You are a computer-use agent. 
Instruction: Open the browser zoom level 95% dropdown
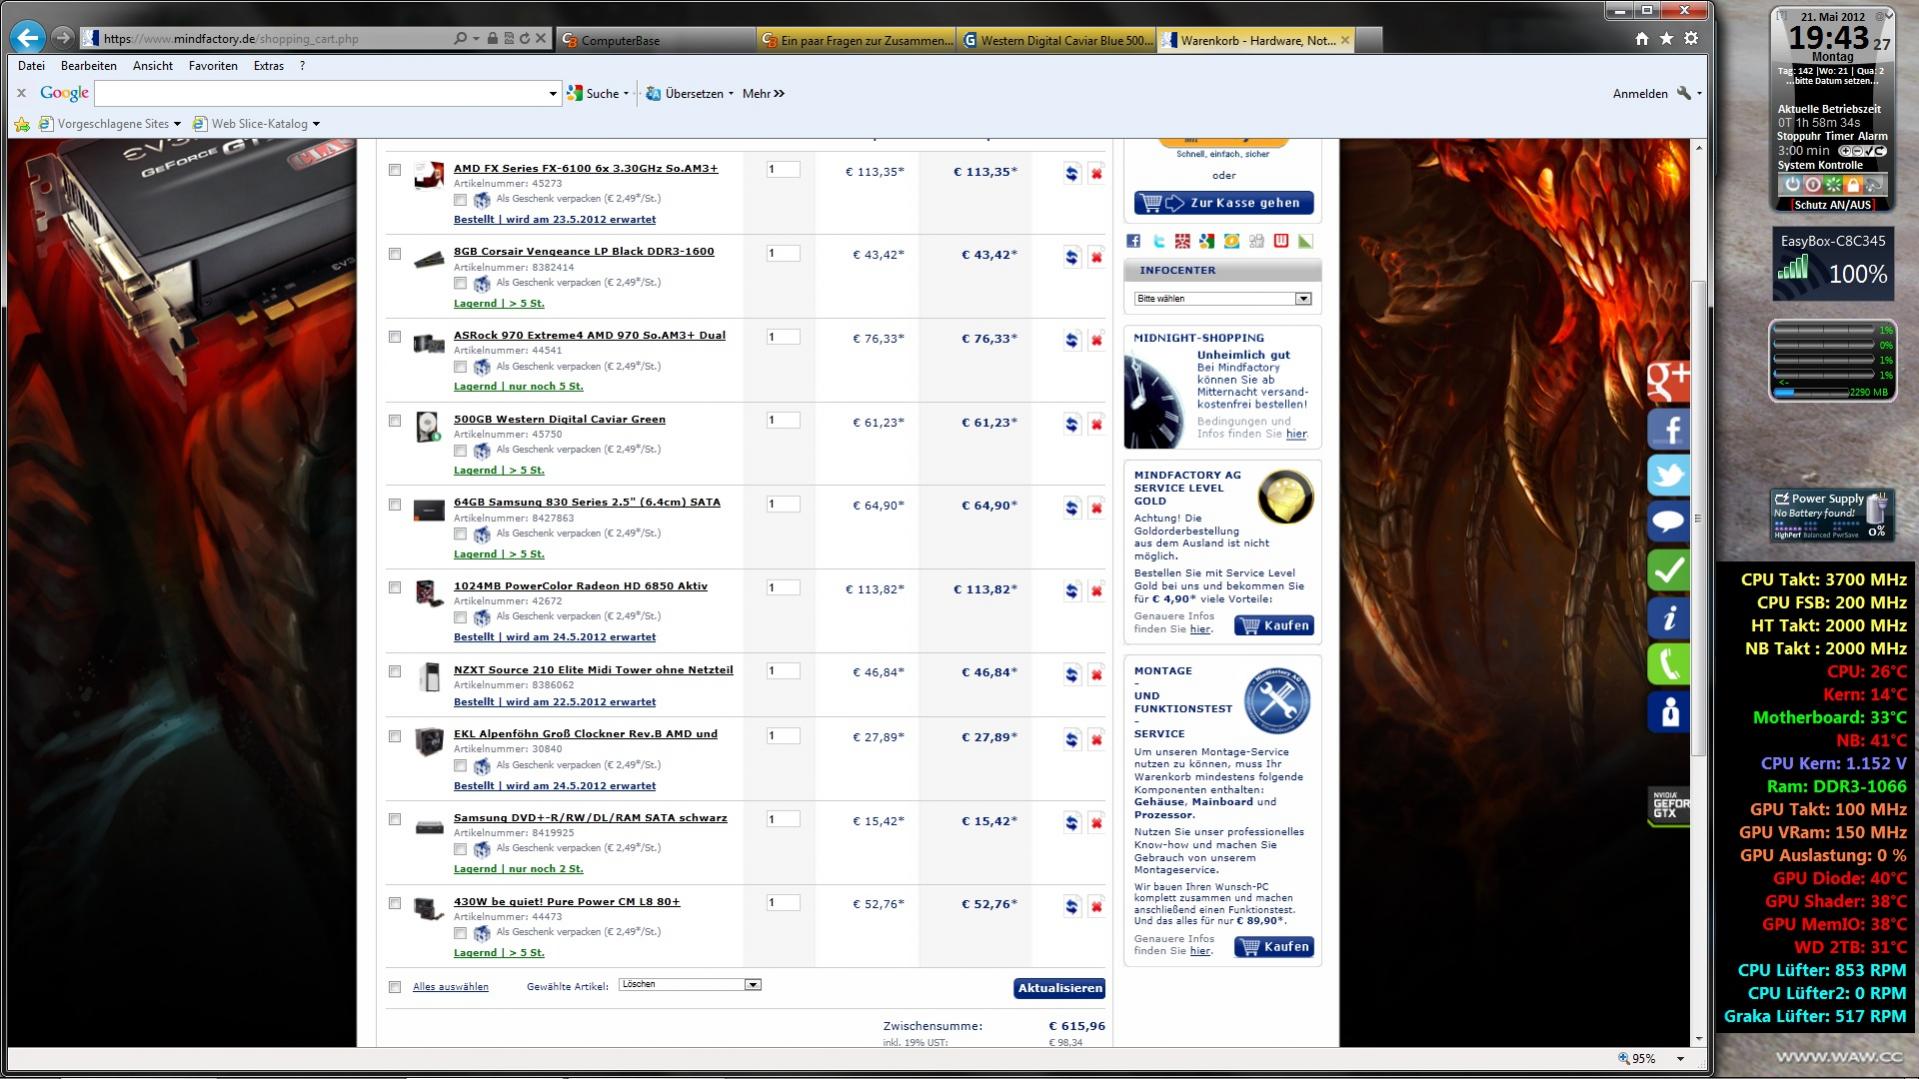[1680, 1059]
